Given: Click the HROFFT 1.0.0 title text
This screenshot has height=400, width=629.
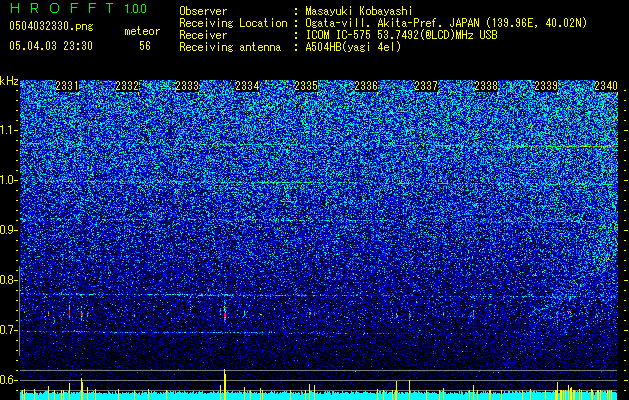Looking at the screenshot, I should point(78,8).
